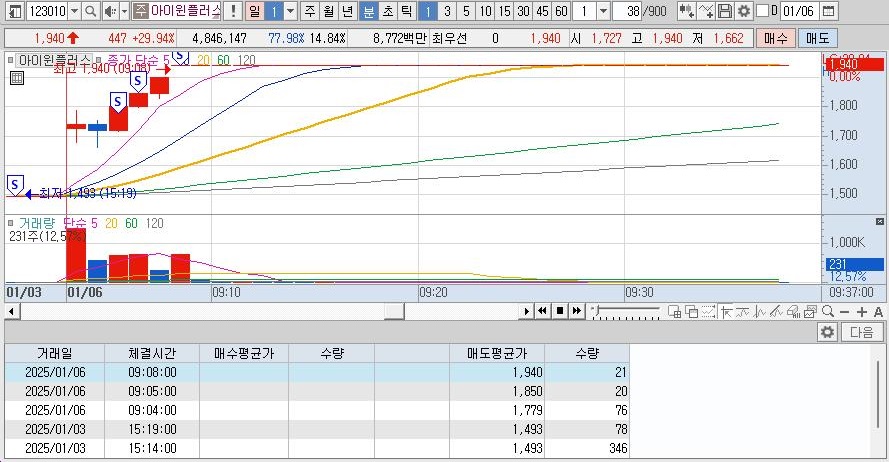
Task: Click the diagonal channel lines icon
Action: [776, 311]
